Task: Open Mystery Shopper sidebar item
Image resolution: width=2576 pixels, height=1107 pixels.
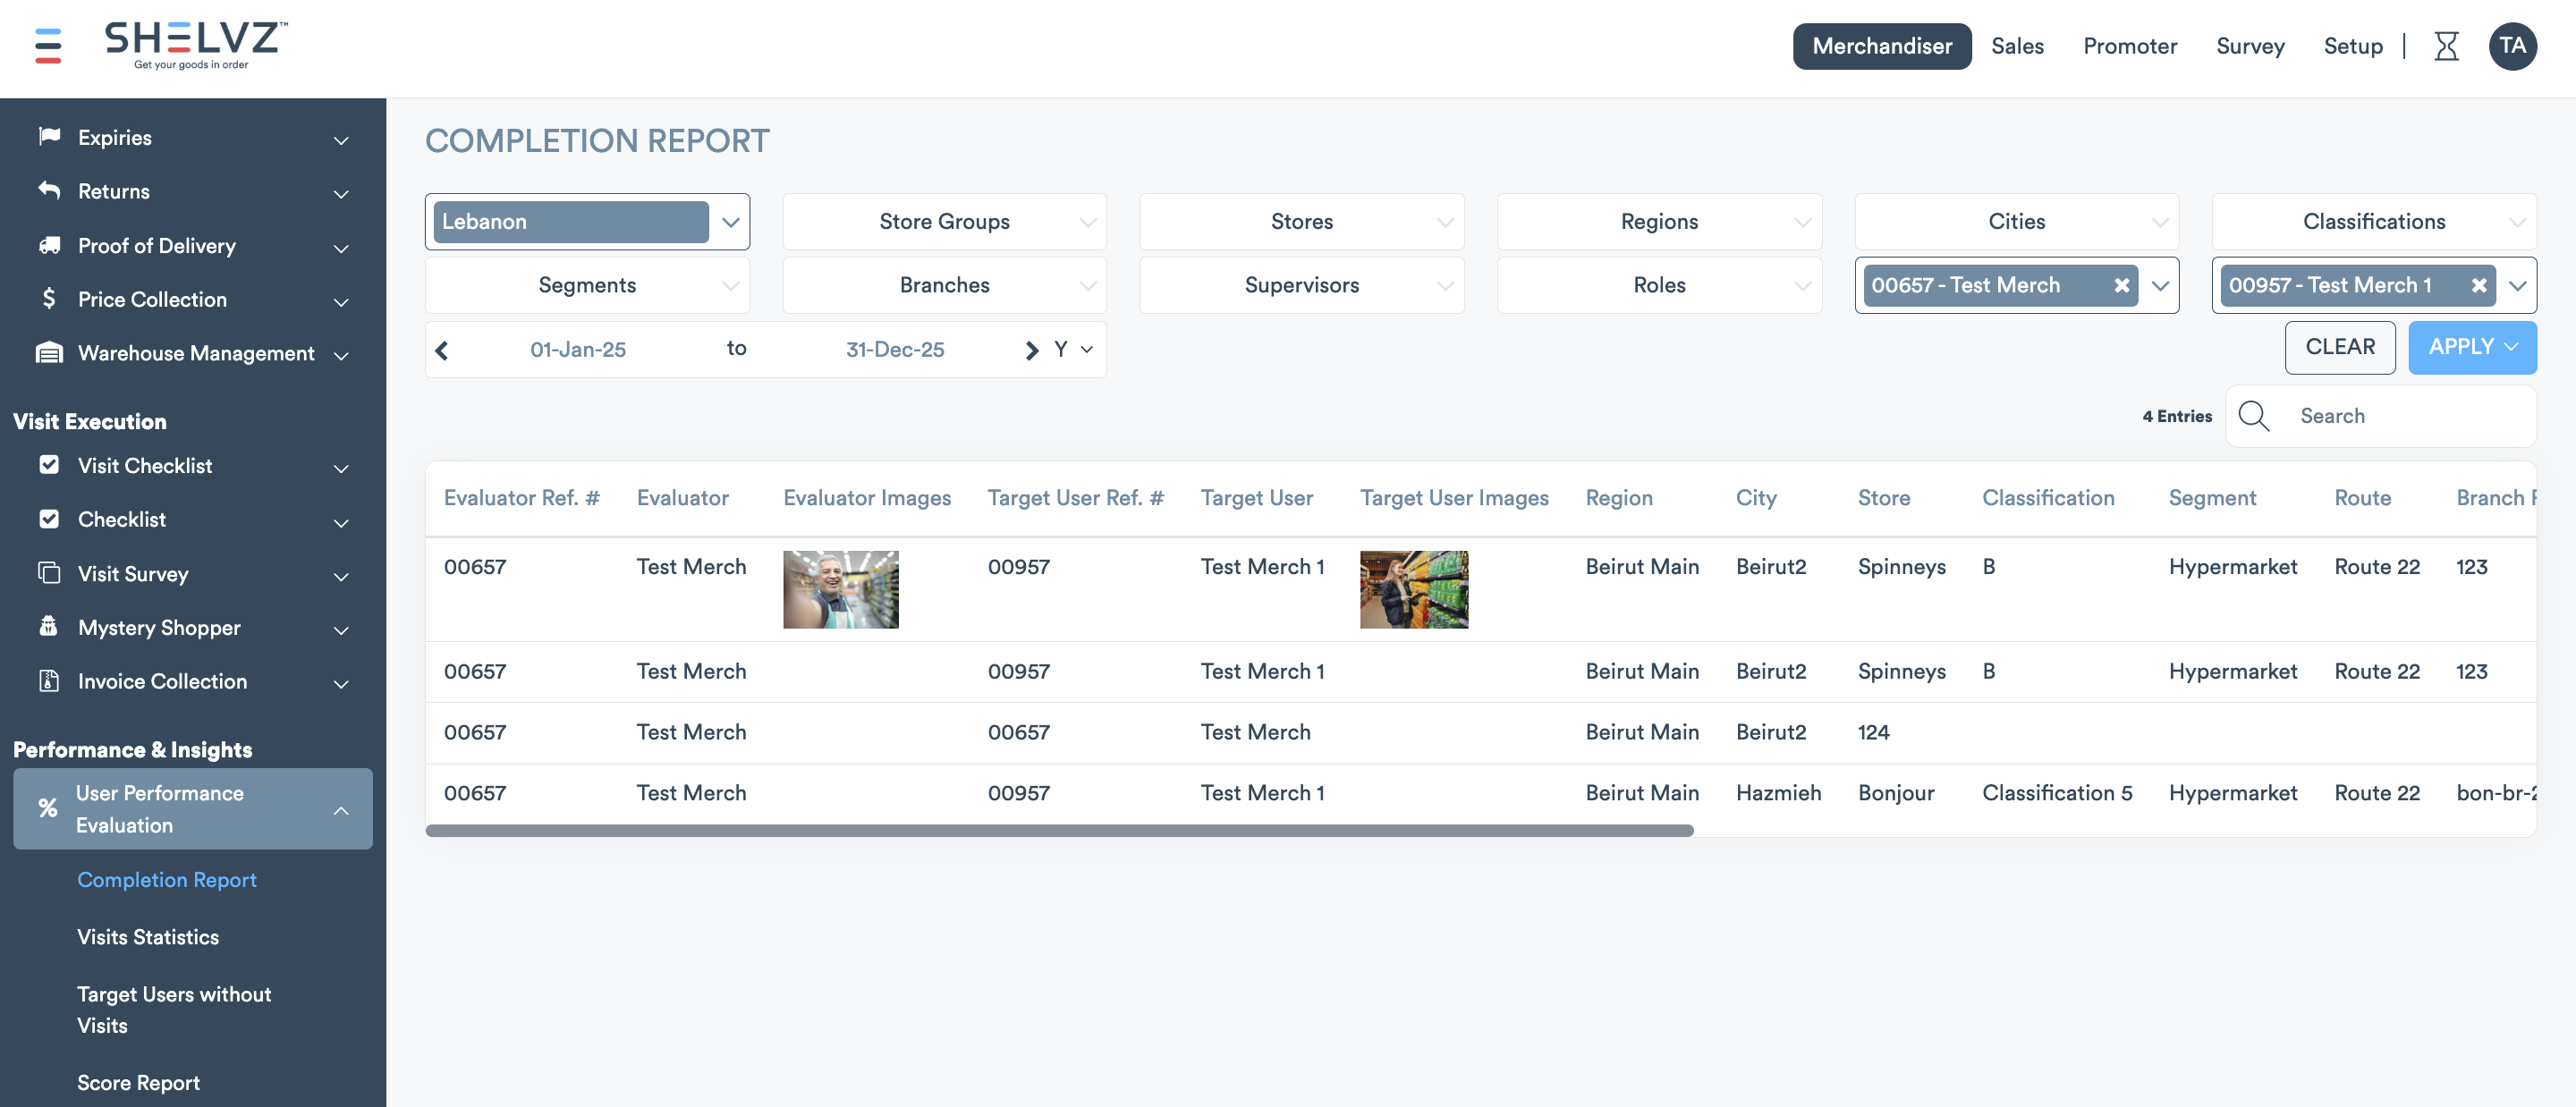Action: (159, 628)
